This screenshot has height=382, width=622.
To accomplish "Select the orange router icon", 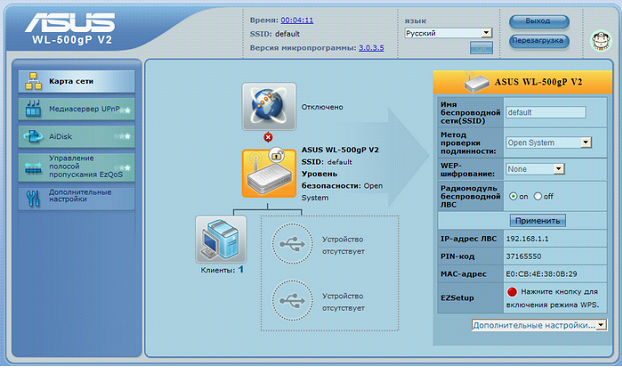I will (269, 173).
